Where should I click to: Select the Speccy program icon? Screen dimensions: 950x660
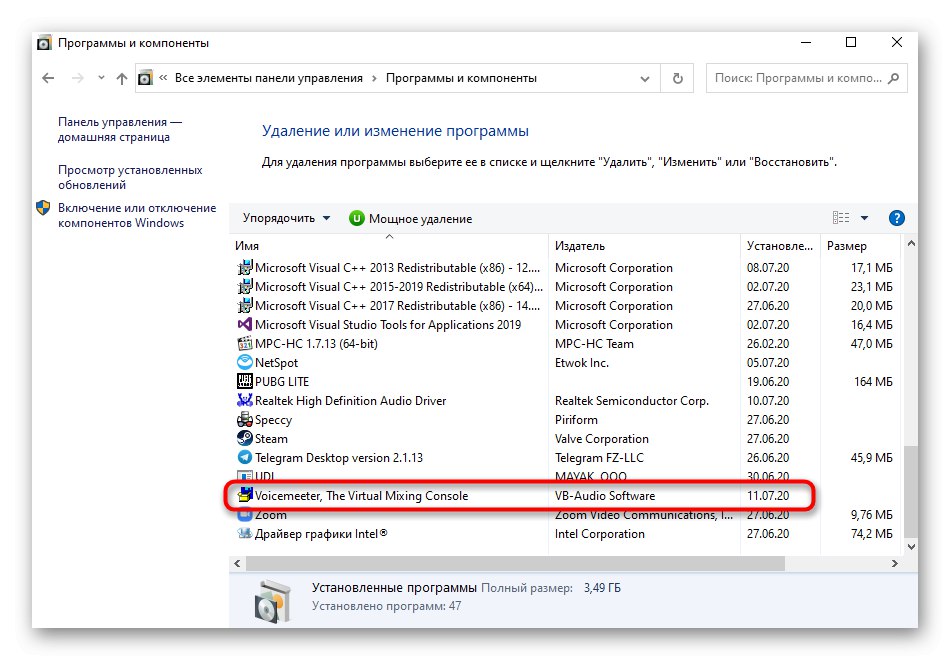point(245,419)
